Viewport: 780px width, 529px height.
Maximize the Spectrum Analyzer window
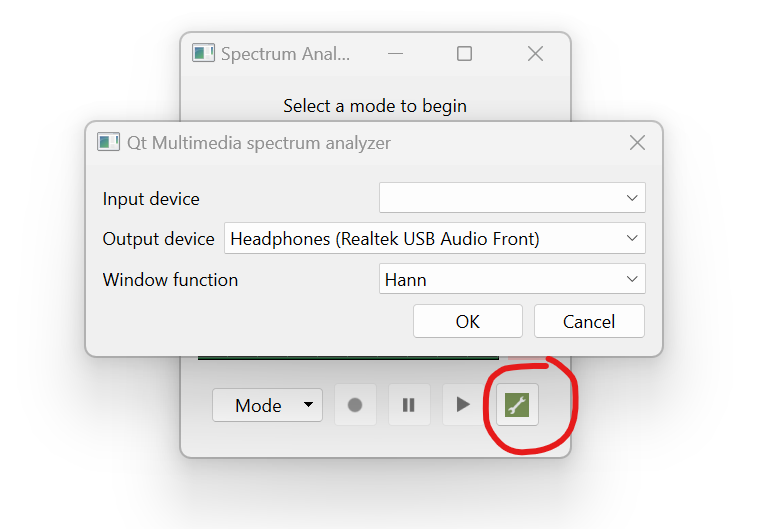(464, 53)
